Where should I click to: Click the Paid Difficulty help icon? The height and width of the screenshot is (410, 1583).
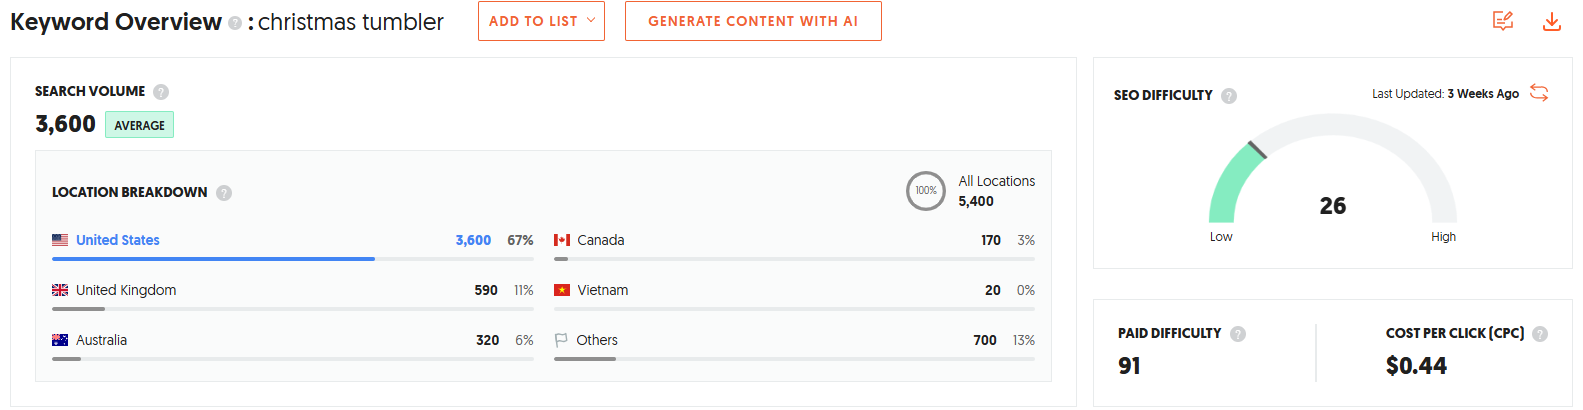tap(1238, 334)
